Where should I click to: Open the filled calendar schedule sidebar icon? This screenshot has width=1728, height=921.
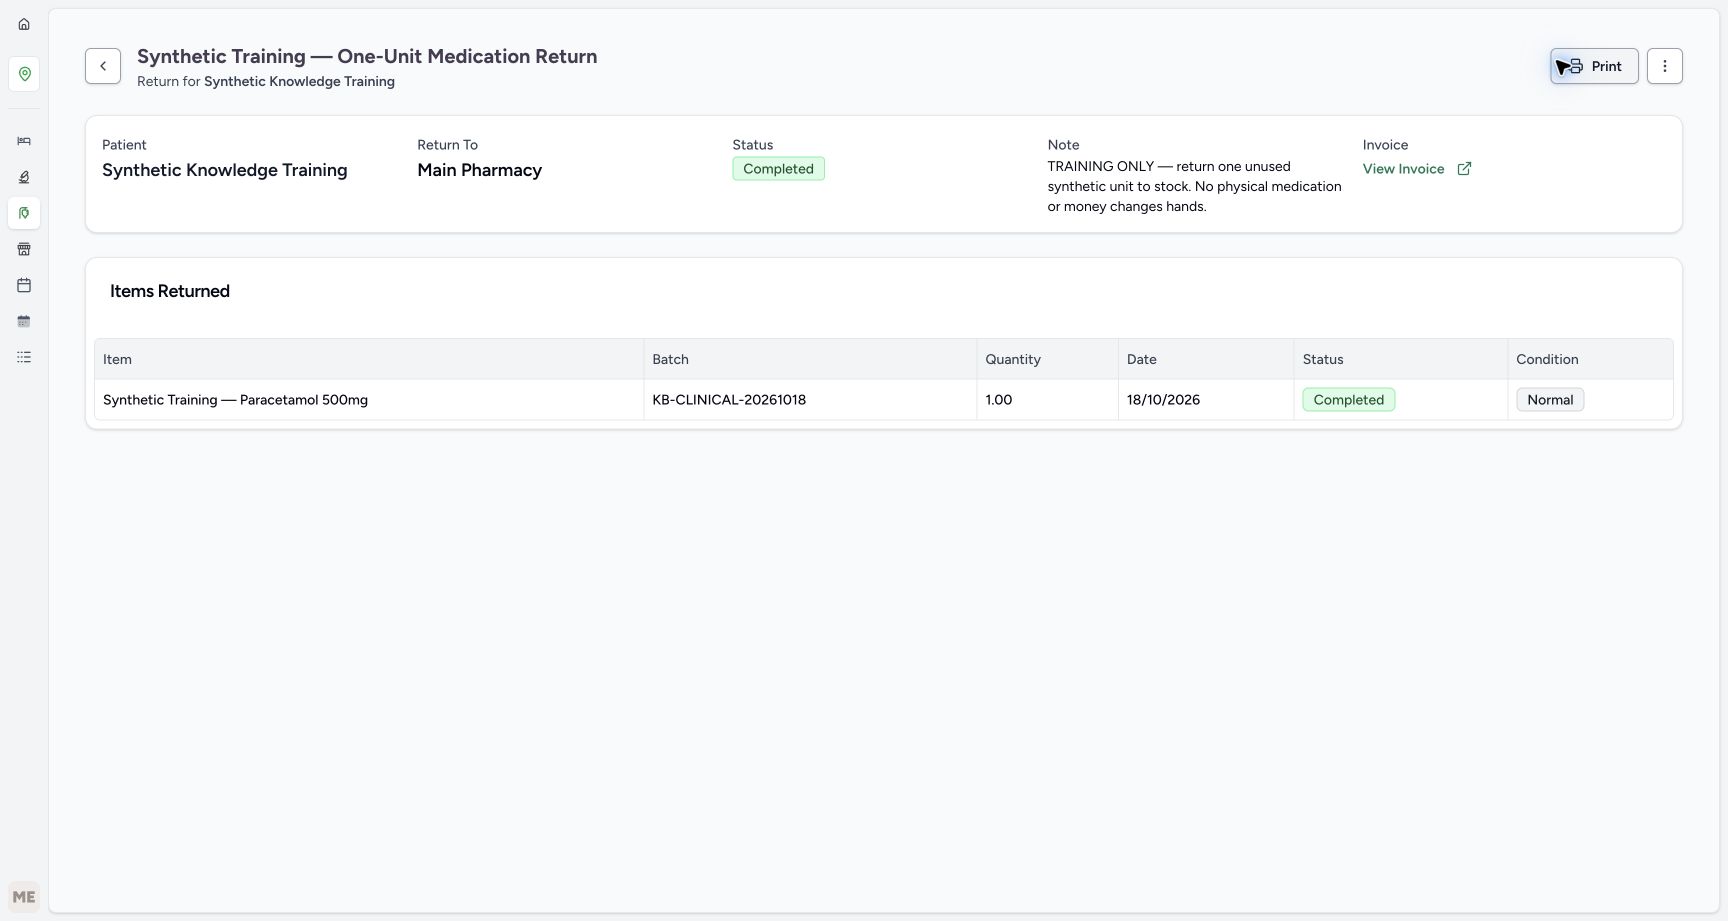coord(24,321)
